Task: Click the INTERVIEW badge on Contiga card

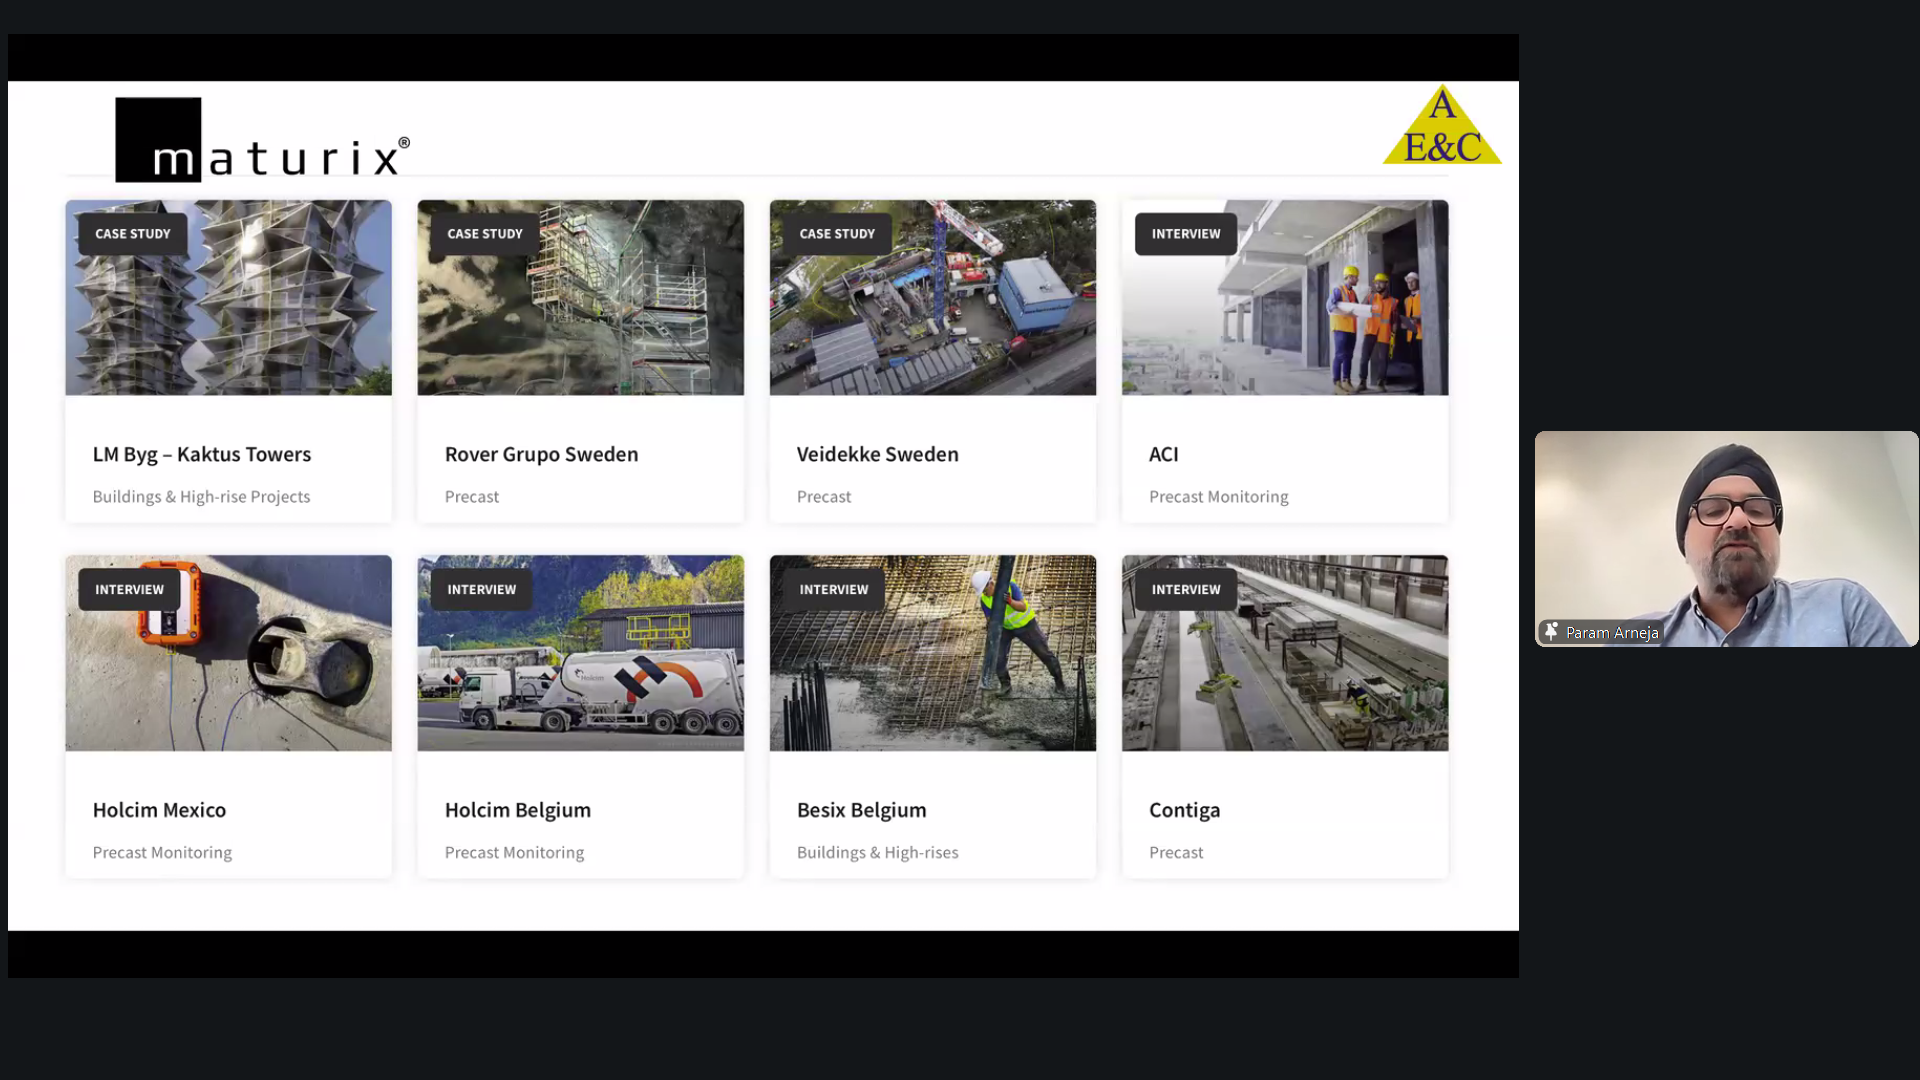Action: click(1185, 590)
